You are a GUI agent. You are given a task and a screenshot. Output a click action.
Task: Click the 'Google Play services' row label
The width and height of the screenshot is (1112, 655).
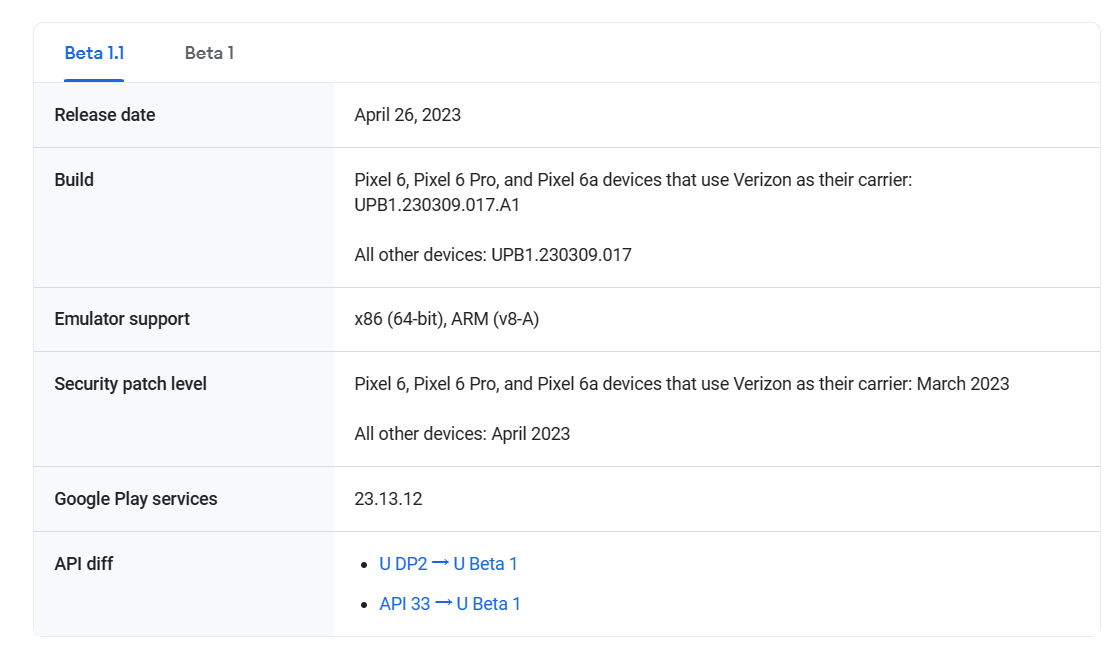tap(136, 499)
